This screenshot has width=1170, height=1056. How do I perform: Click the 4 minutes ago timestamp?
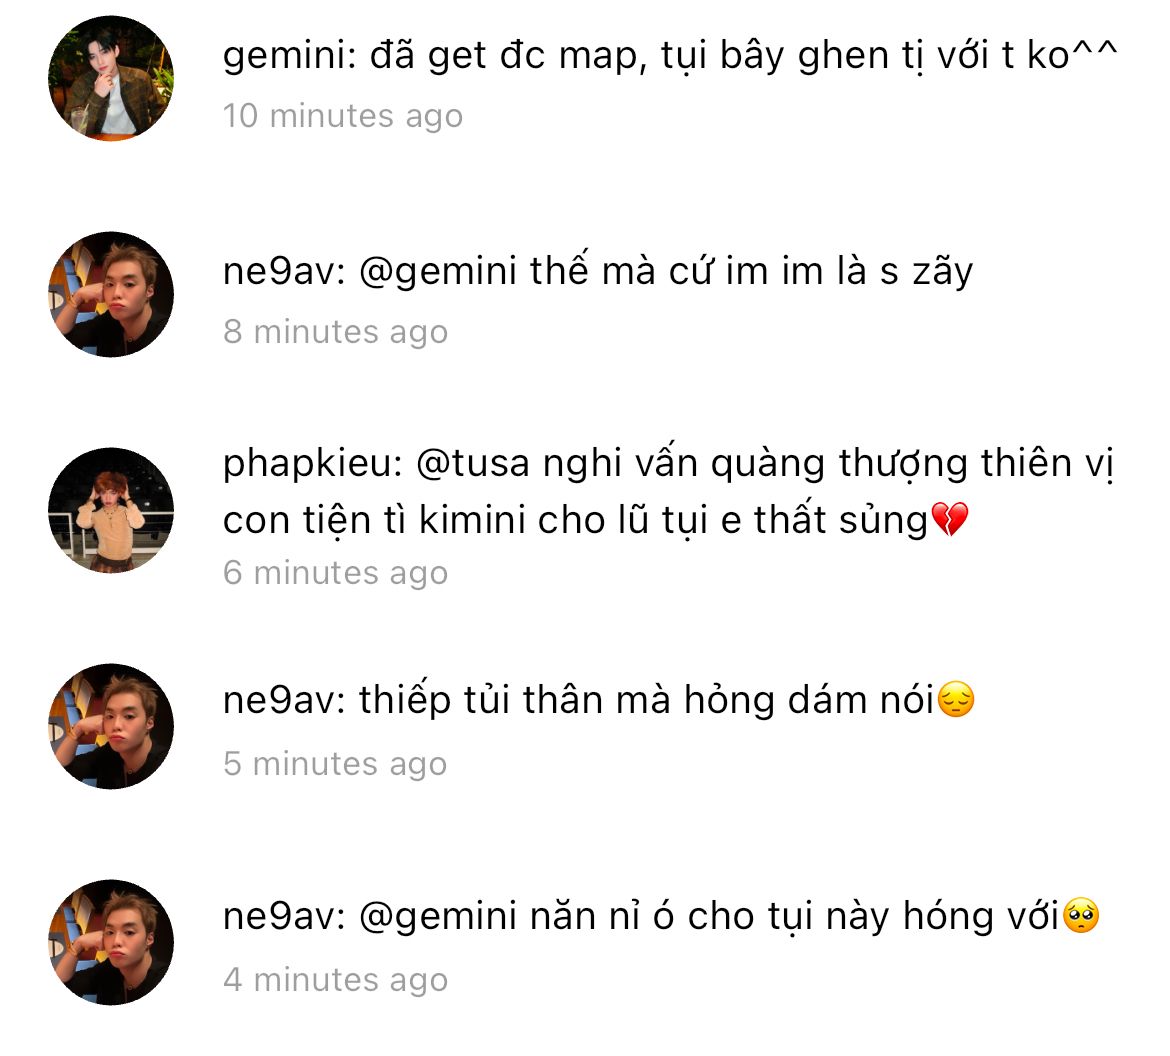pos(336,979)
